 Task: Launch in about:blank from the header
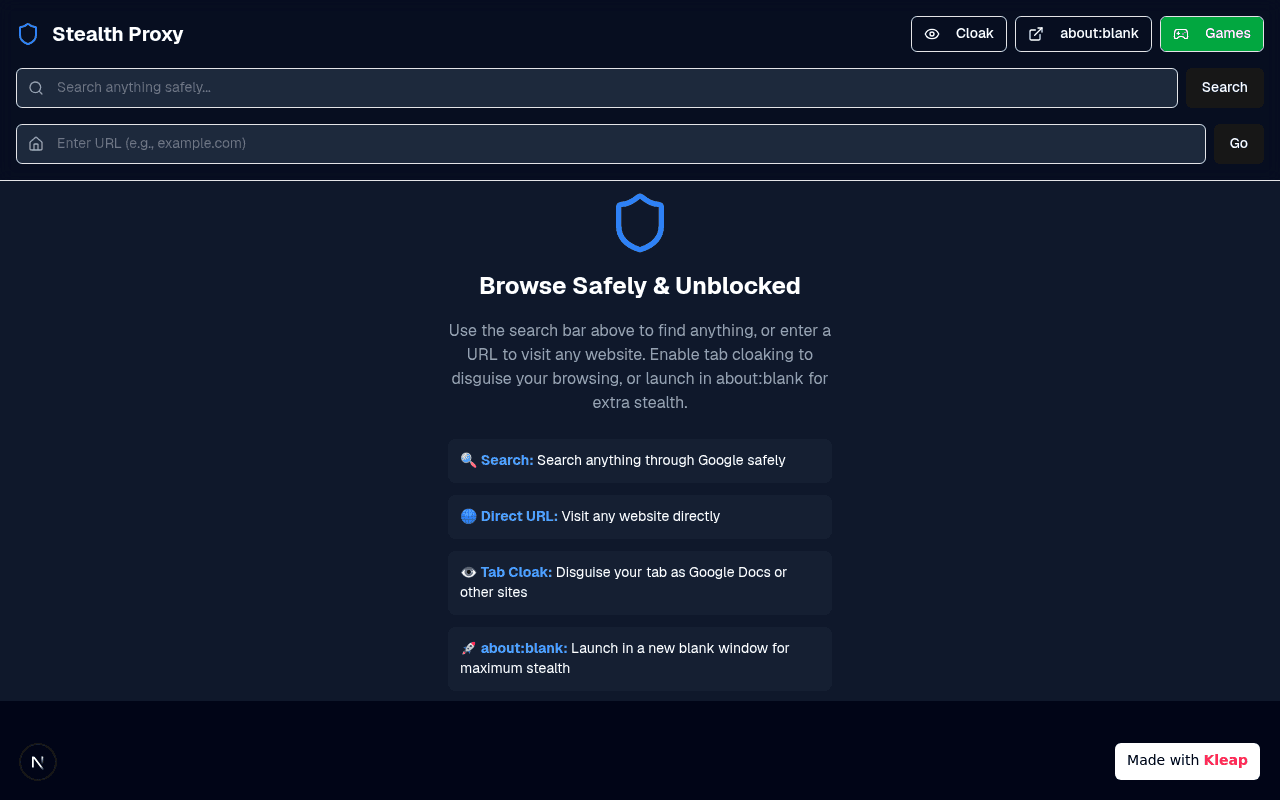[x=1083, y=34]
